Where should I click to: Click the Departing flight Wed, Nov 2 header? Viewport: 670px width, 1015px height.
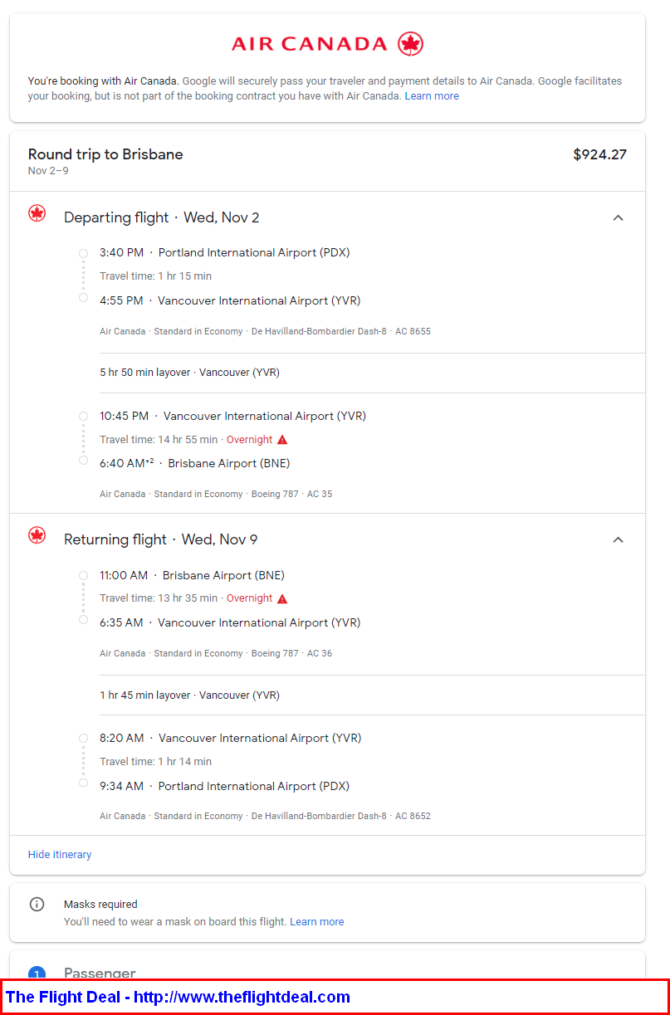[x=161, y=218]
